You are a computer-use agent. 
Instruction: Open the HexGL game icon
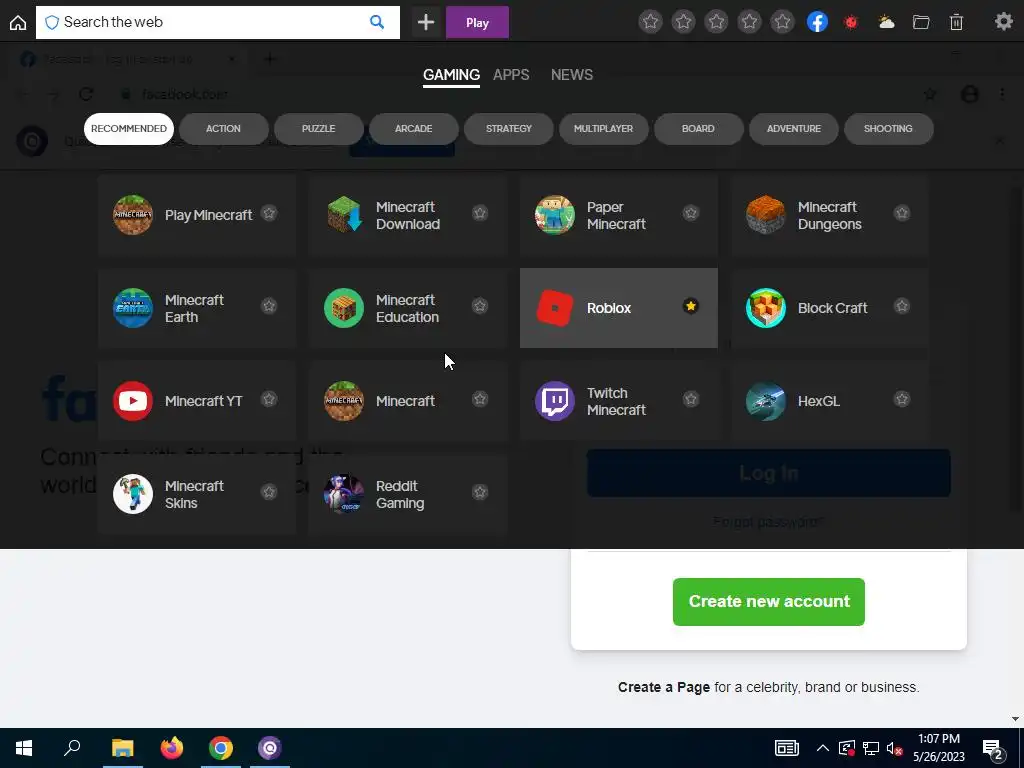point(765,401)
